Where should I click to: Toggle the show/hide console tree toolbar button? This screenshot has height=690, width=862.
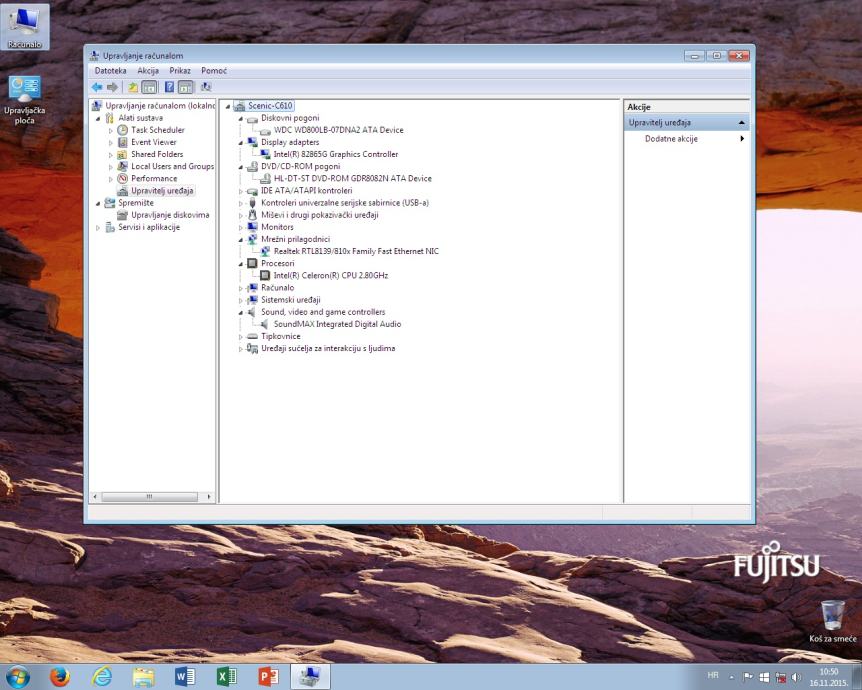148,87
